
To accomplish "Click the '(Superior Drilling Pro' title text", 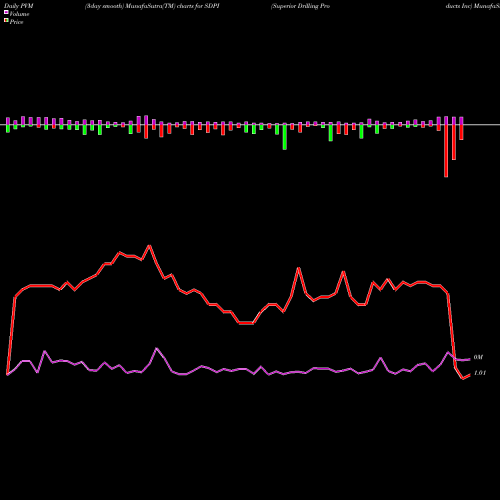I will 300,6.
